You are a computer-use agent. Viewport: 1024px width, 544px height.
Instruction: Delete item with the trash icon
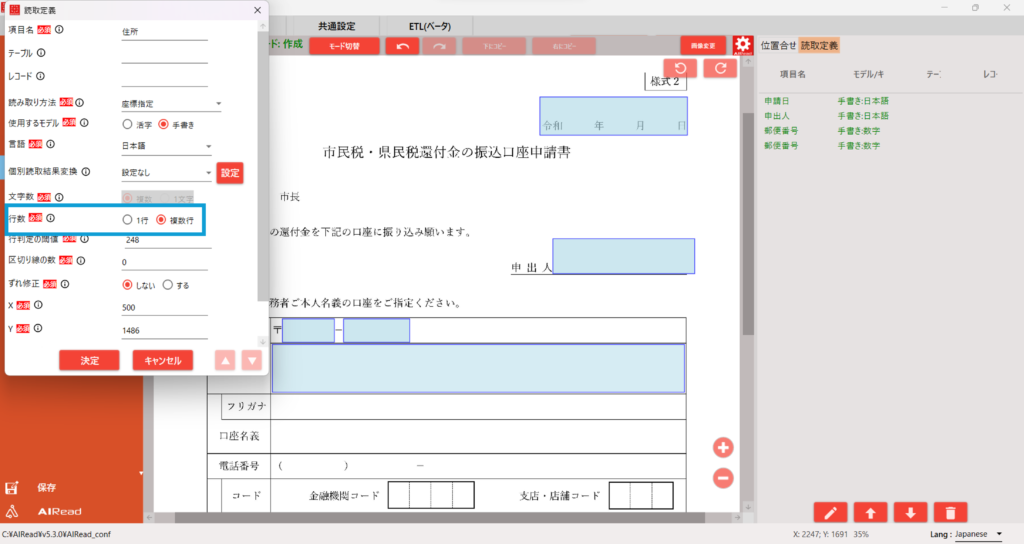[x=949, y=512]
